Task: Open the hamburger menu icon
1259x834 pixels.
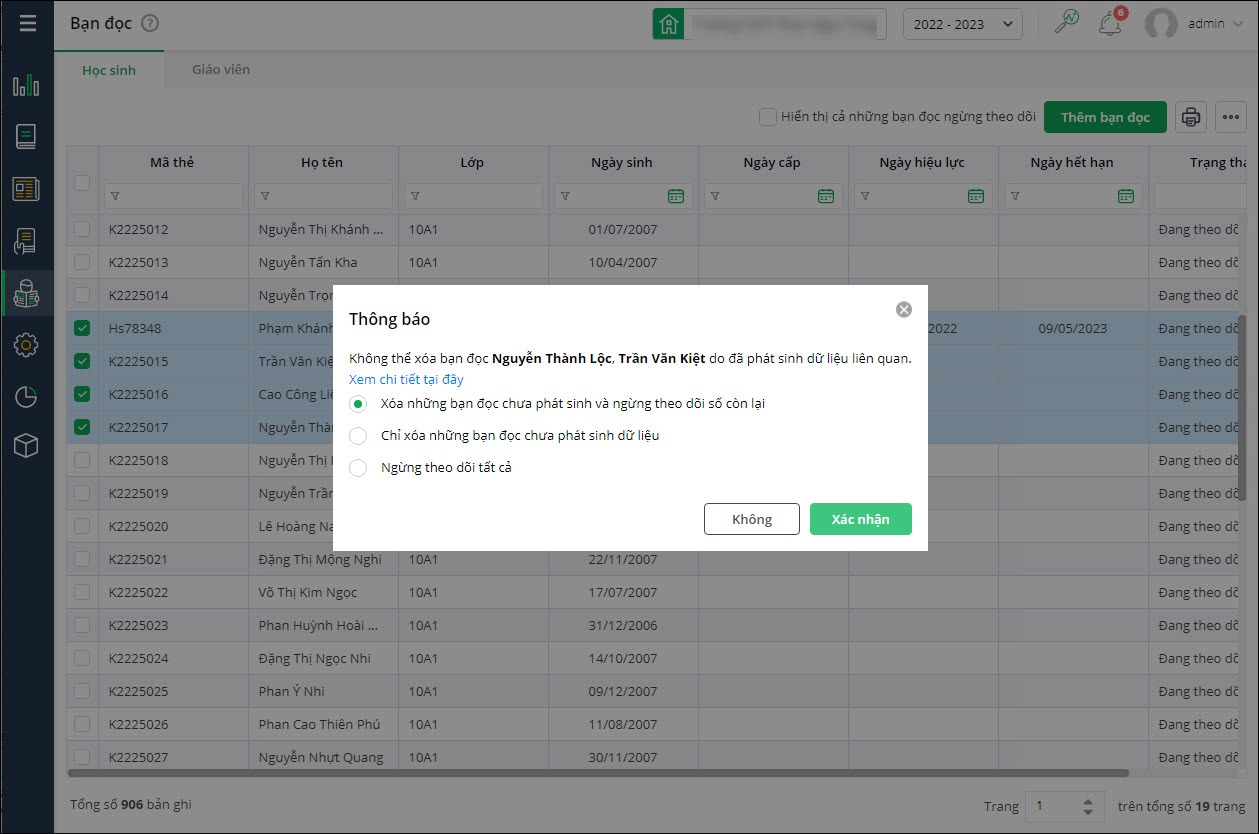Action: (x=27, y=24)
